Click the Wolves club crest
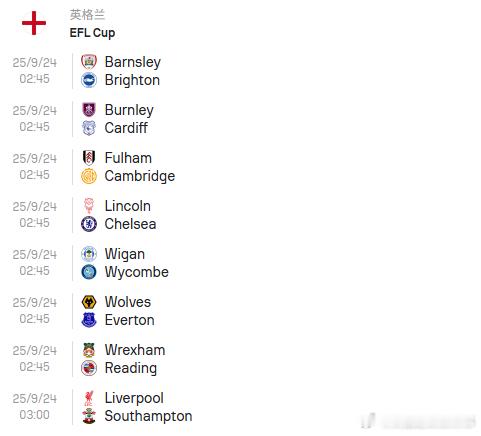This screenshot has width=481, height=436. click(89, 302)
